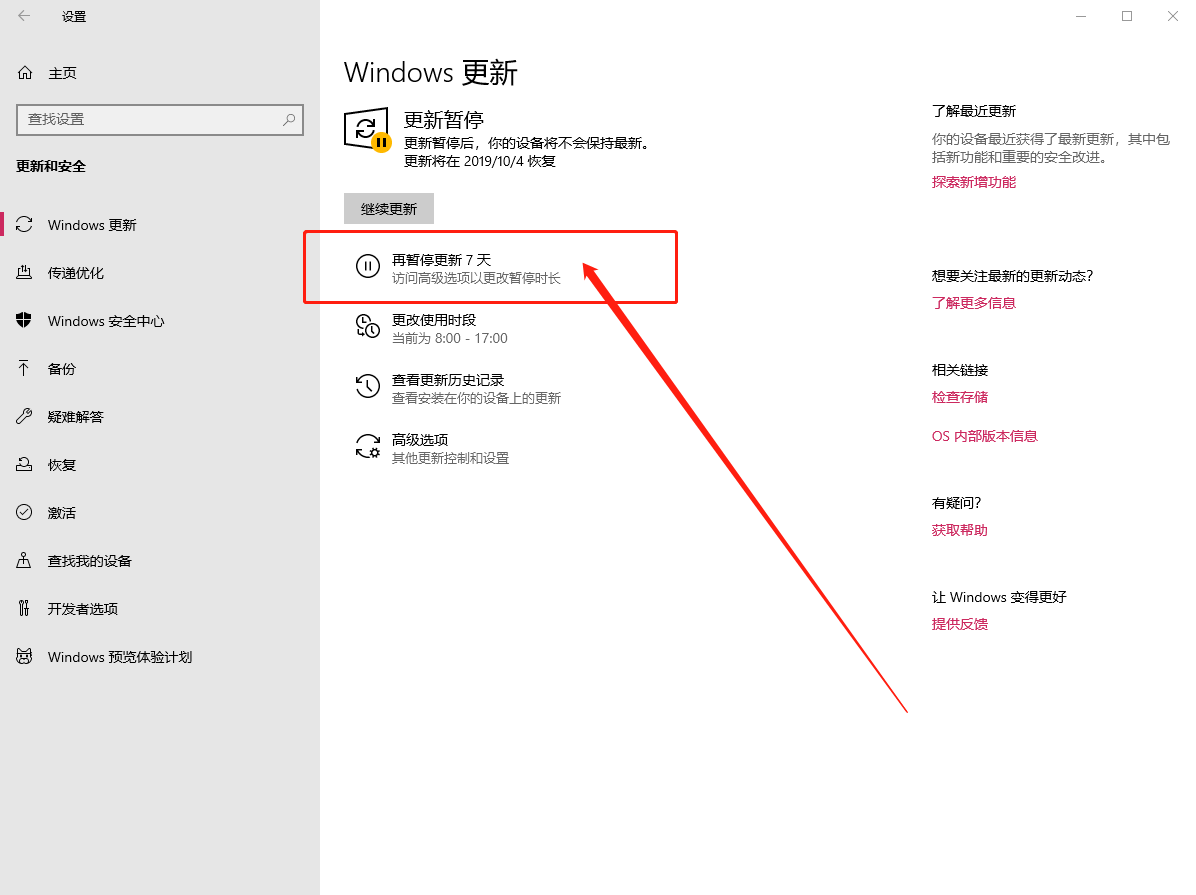Click 获取帮助 under 有疑问
This screenshot has height=895, width=1196.
point(958,529)
